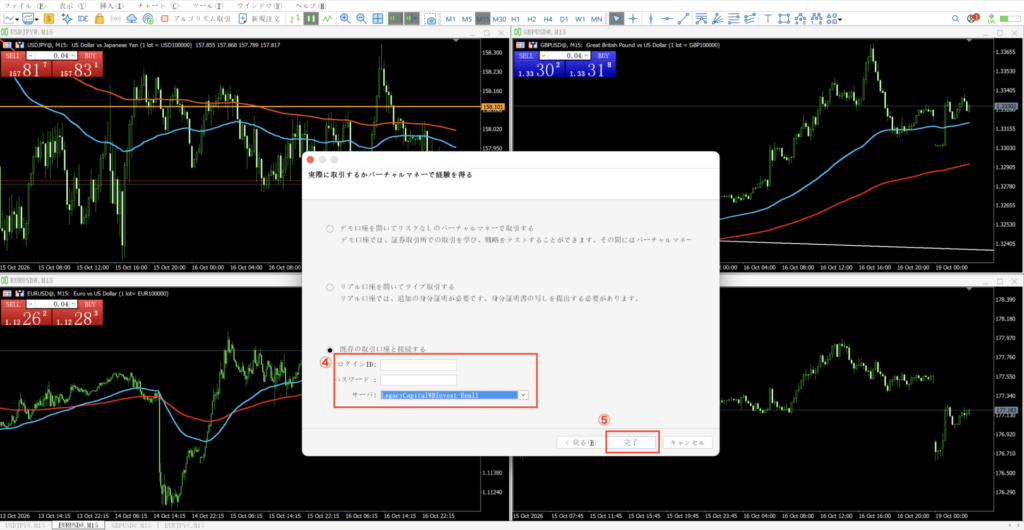1024x530 pixels.
Task: Select demo account radio option
Action: (x=330, y=228)
